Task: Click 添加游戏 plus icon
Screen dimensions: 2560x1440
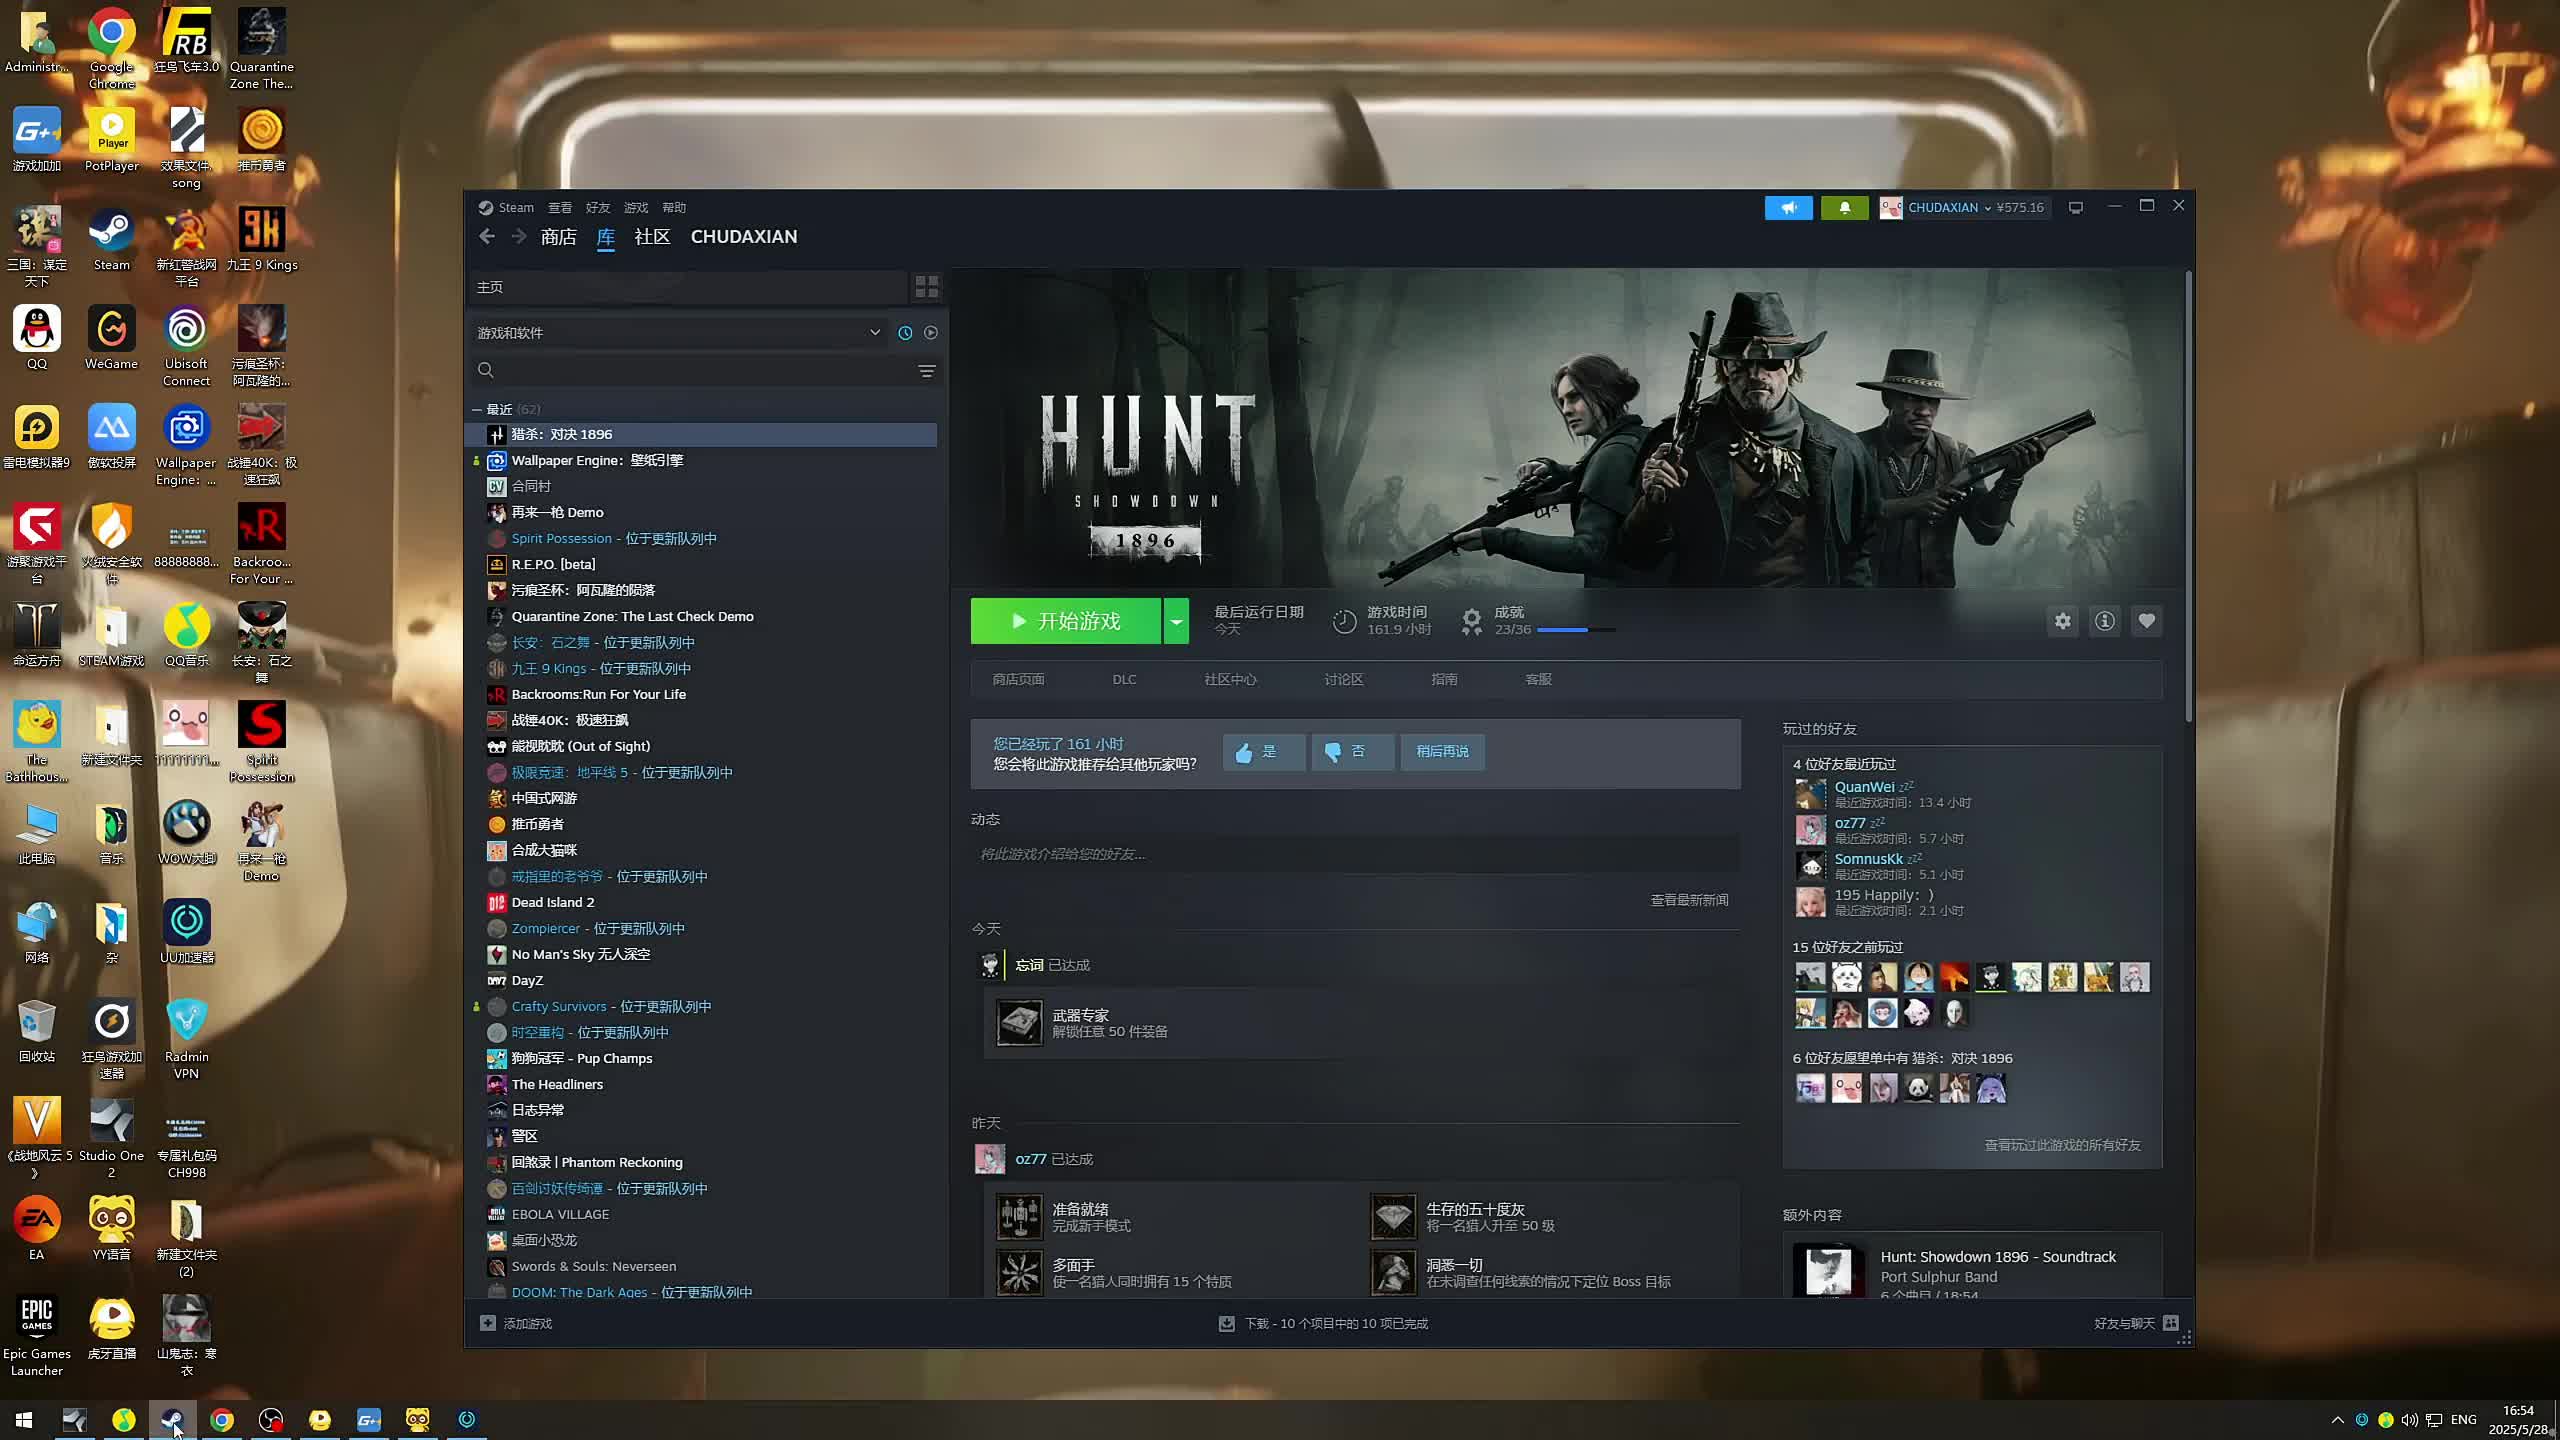Action: click(488, 1323)
